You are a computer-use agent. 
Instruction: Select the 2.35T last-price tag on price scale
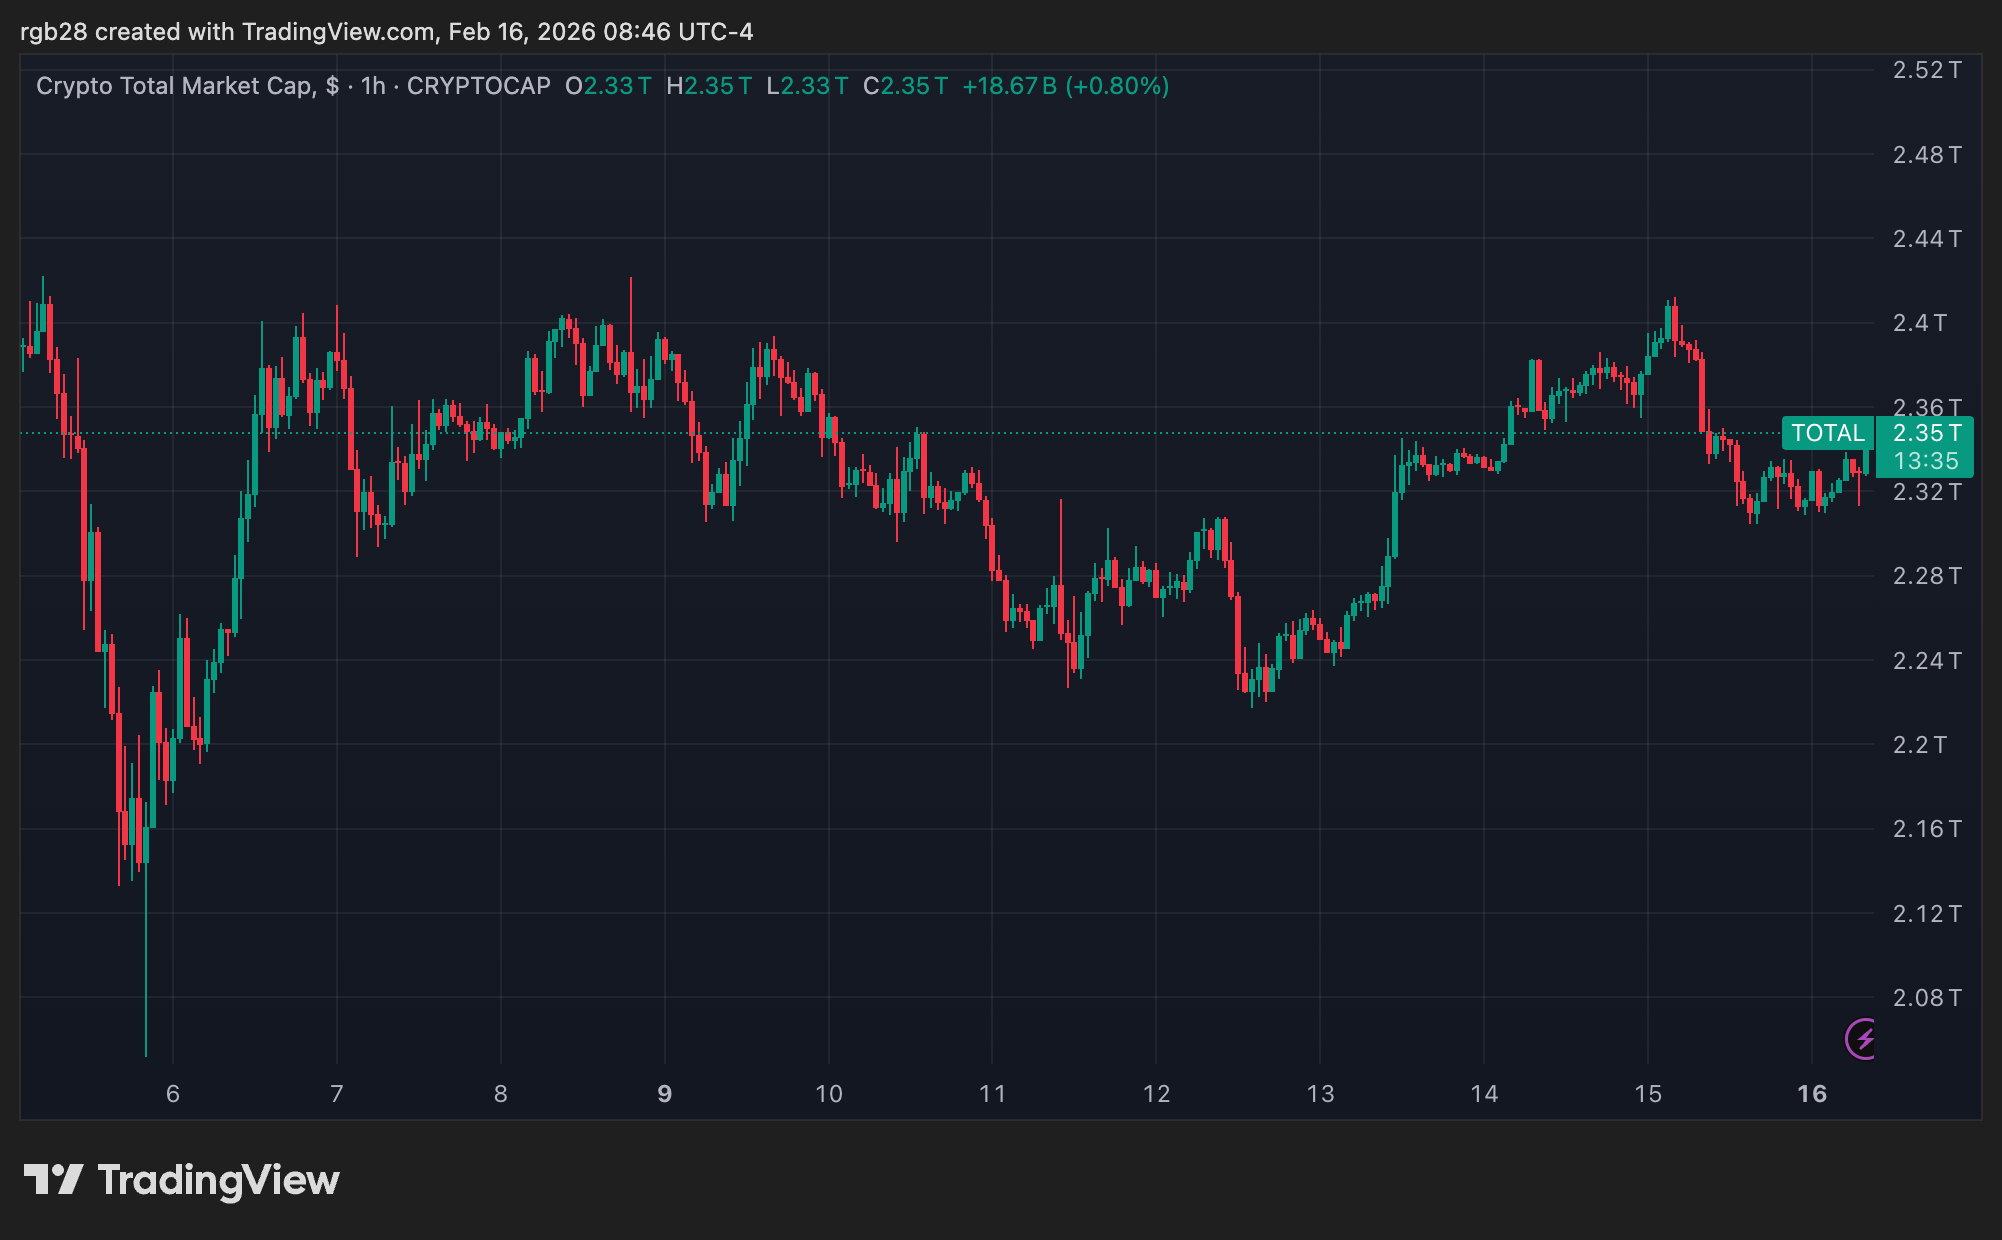[1925, 433]
